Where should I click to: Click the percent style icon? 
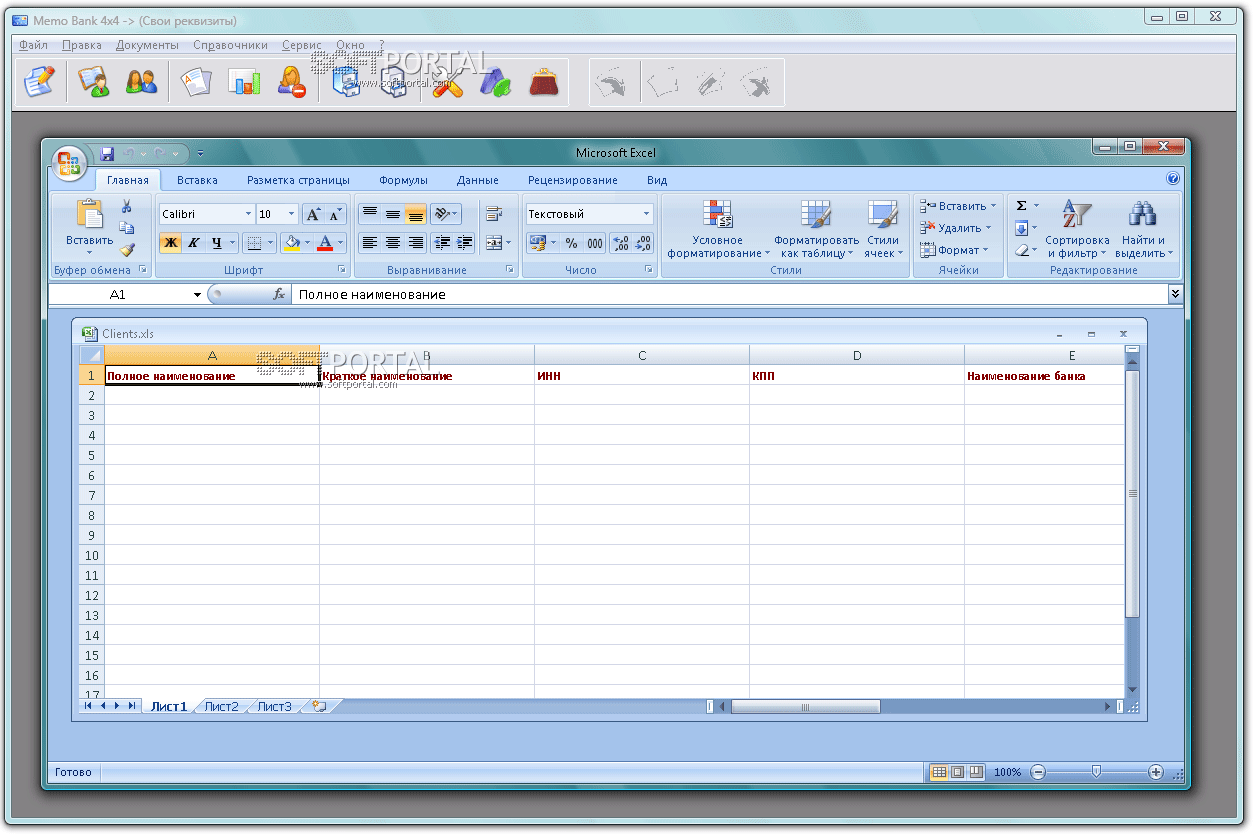pos(571,243)
